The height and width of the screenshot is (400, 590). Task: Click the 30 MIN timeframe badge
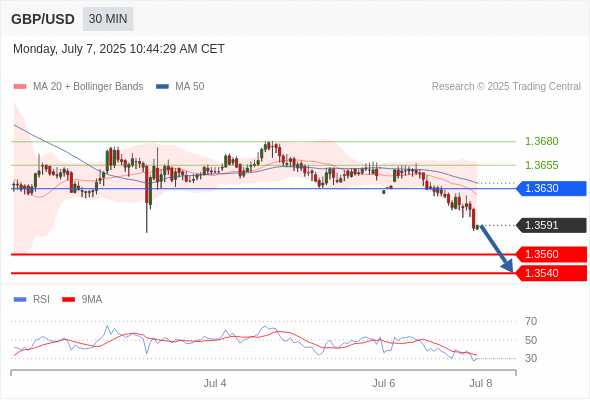coord(108,19)
